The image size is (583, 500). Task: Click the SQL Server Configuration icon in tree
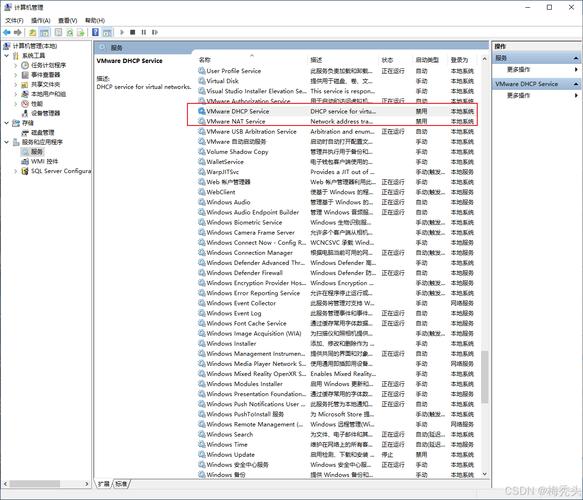[x=25, y=171]
